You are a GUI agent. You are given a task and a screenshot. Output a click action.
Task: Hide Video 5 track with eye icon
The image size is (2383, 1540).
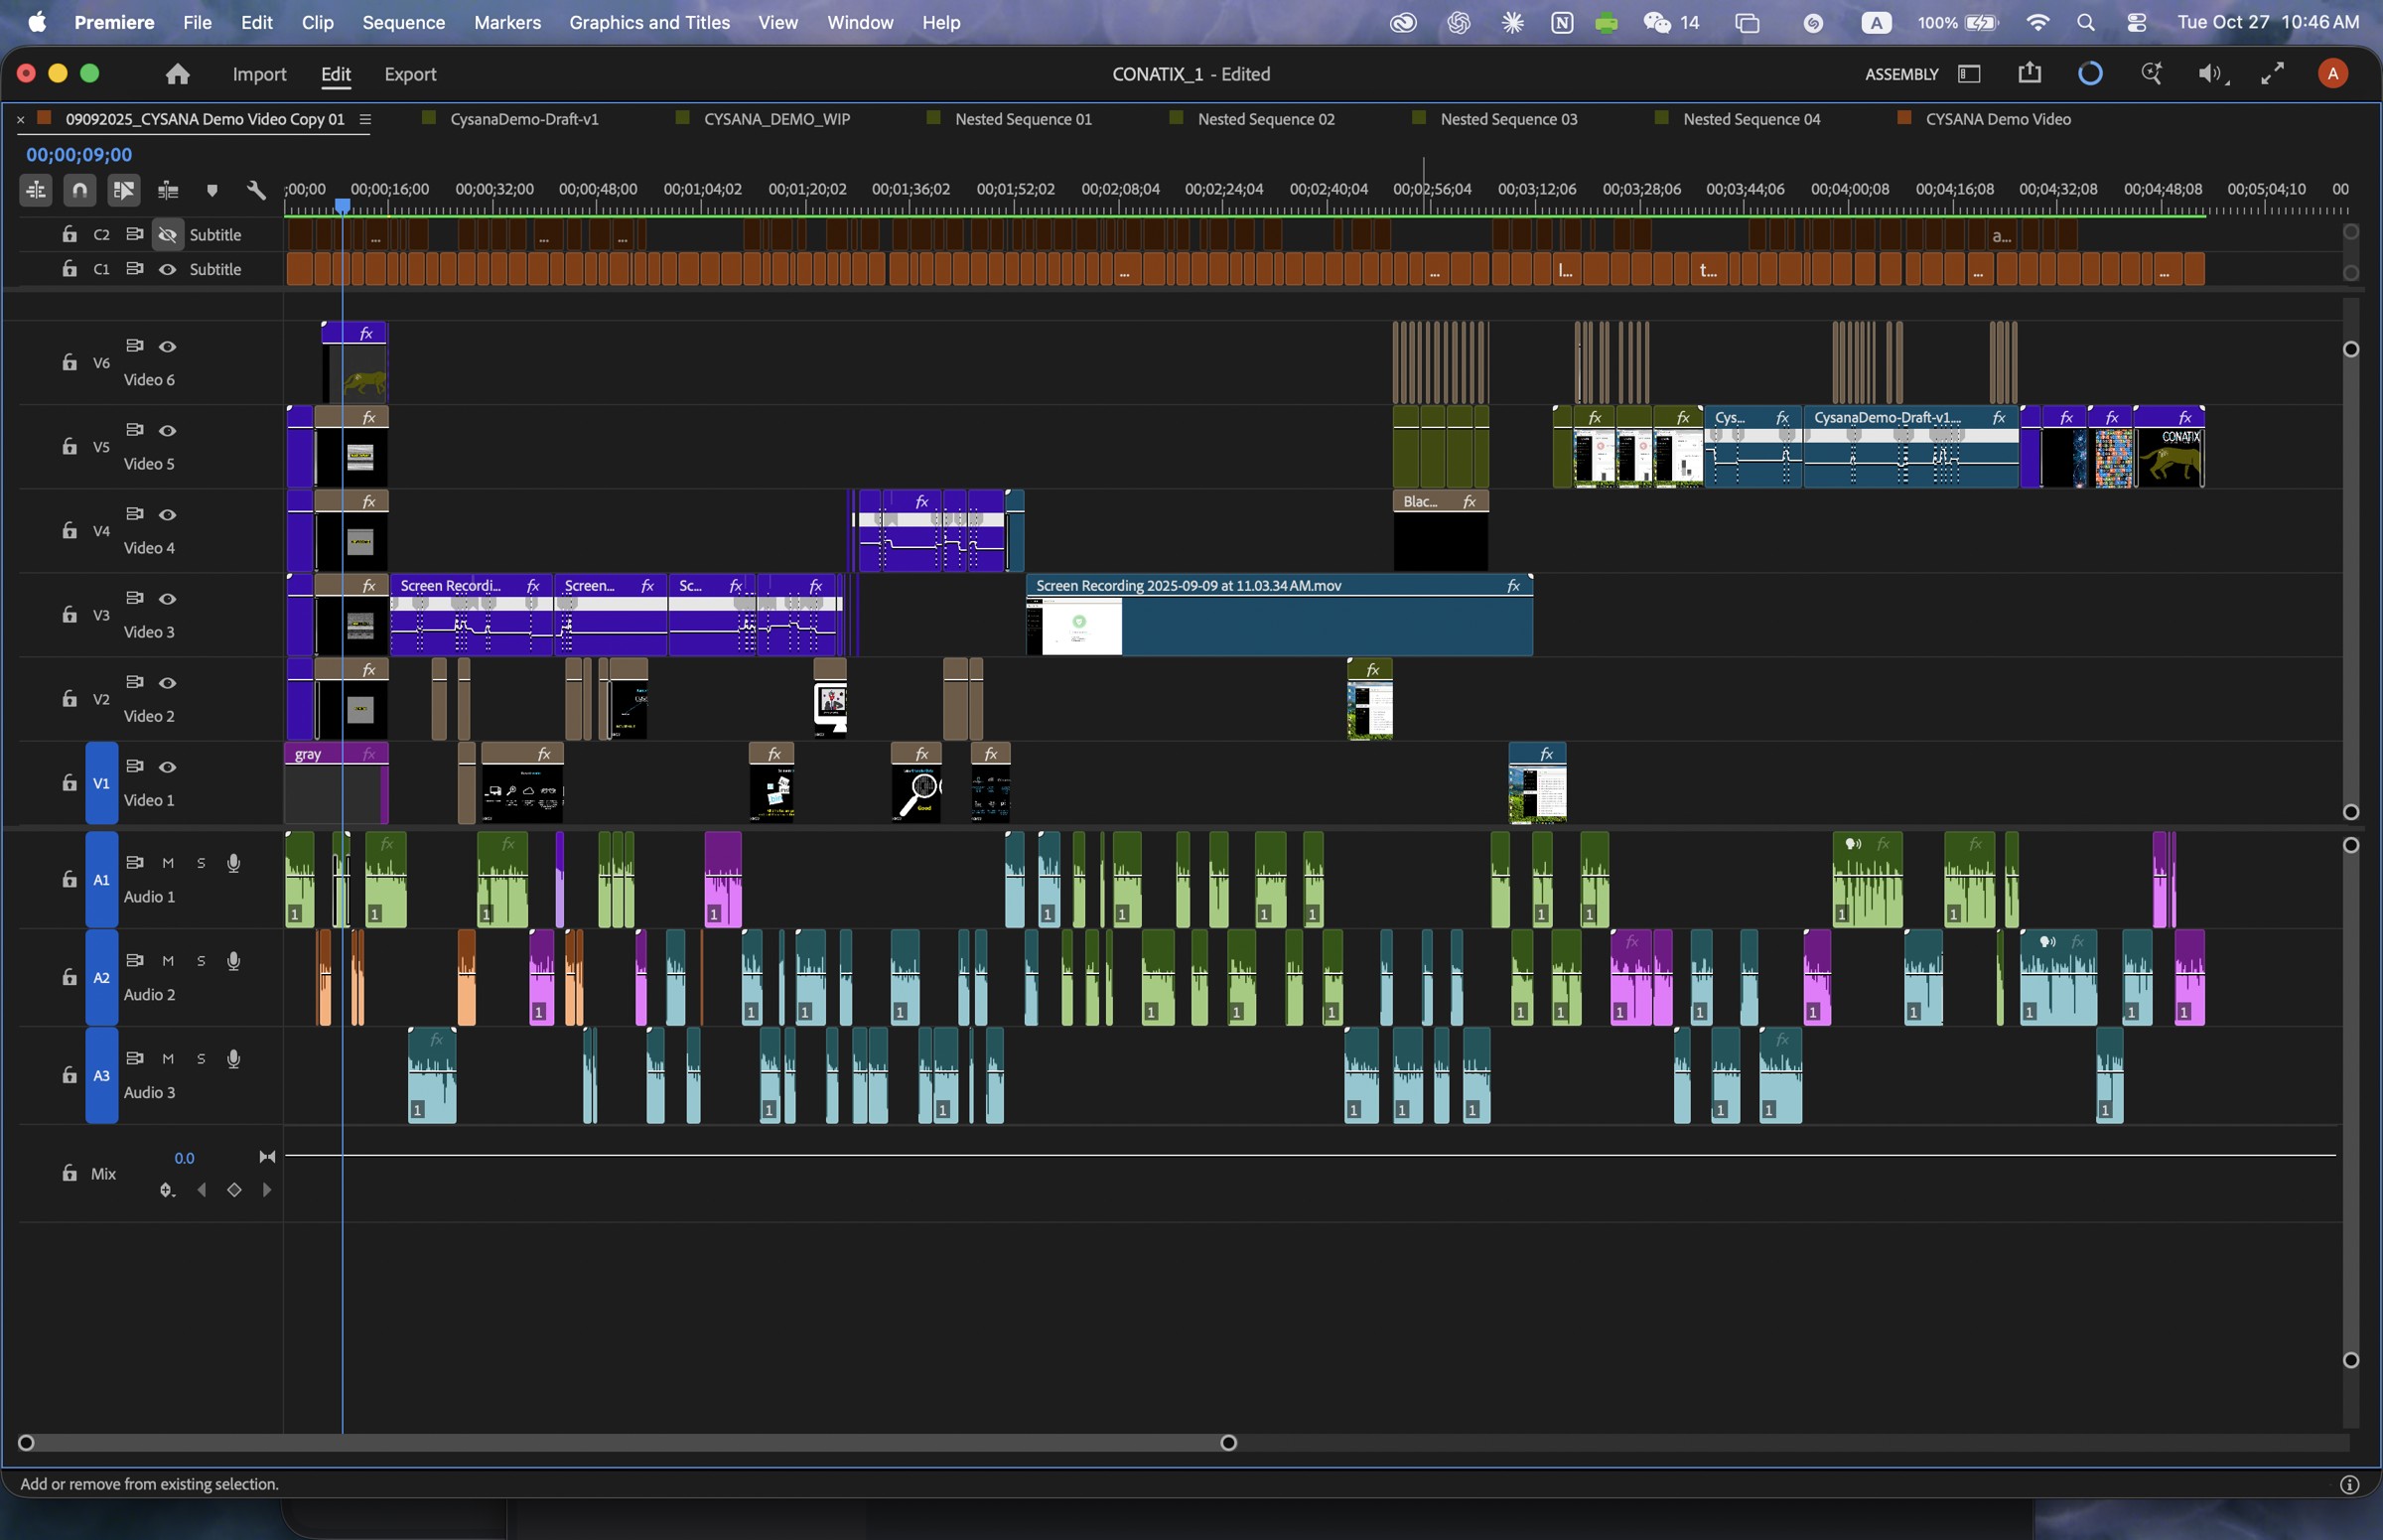(168, 430)
